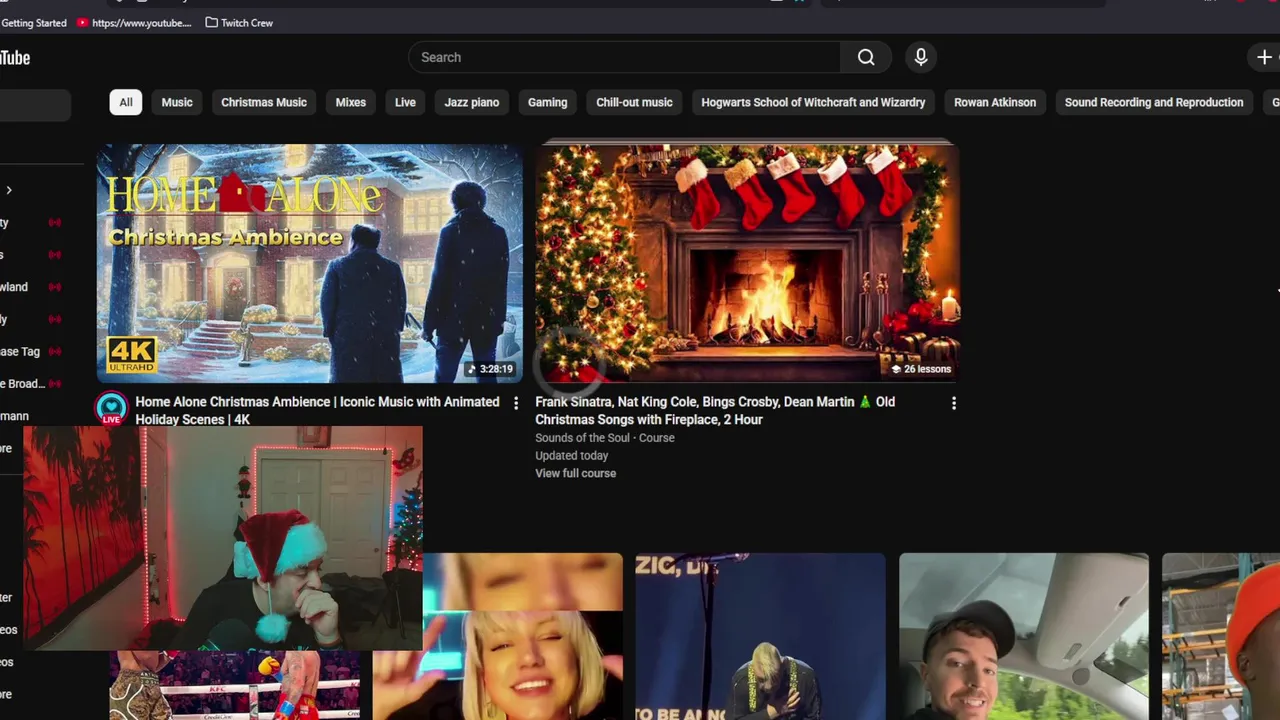Open the orange beanie short thumbnail
The height and width of the screenshot is (720, 1280).
(x=1221, y=636)
